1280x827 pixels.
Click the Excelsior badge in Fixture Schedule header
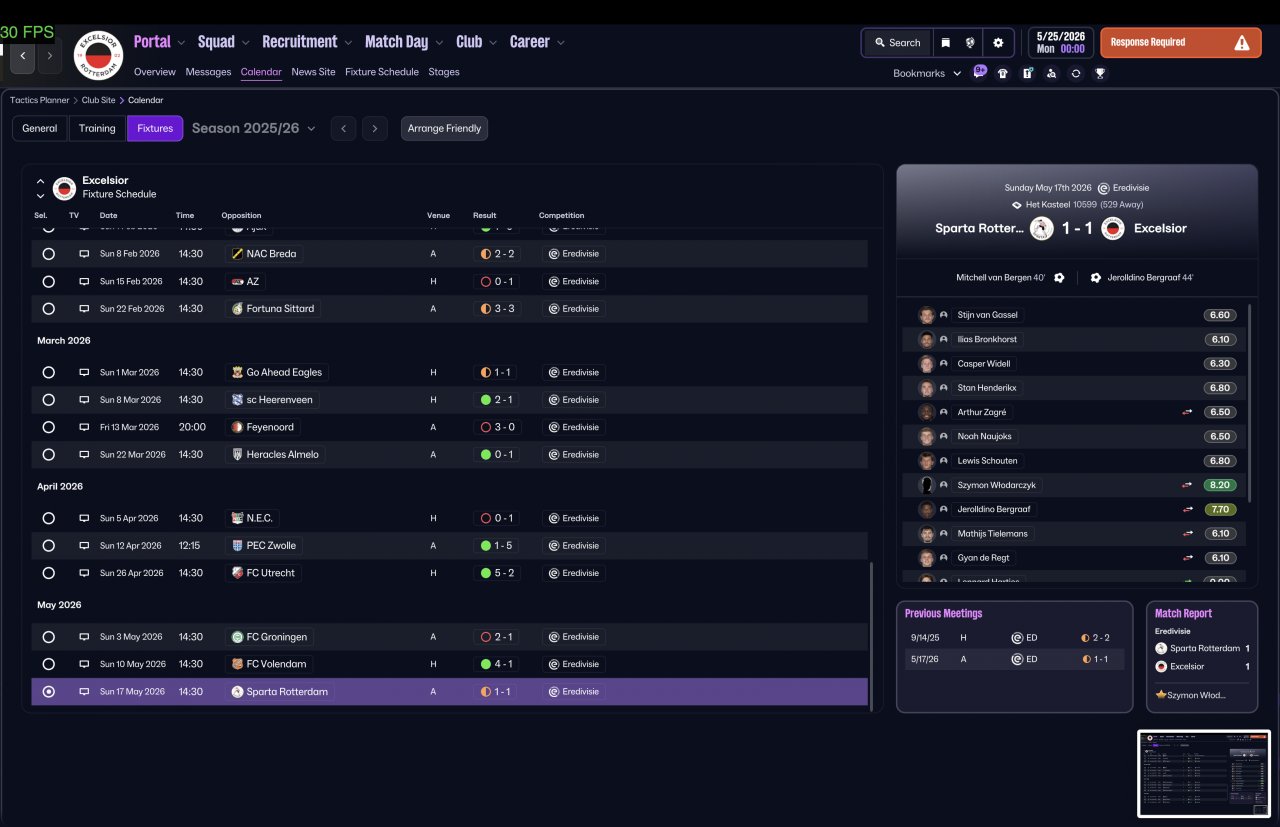pyautogui.click(x=64, y=187)
